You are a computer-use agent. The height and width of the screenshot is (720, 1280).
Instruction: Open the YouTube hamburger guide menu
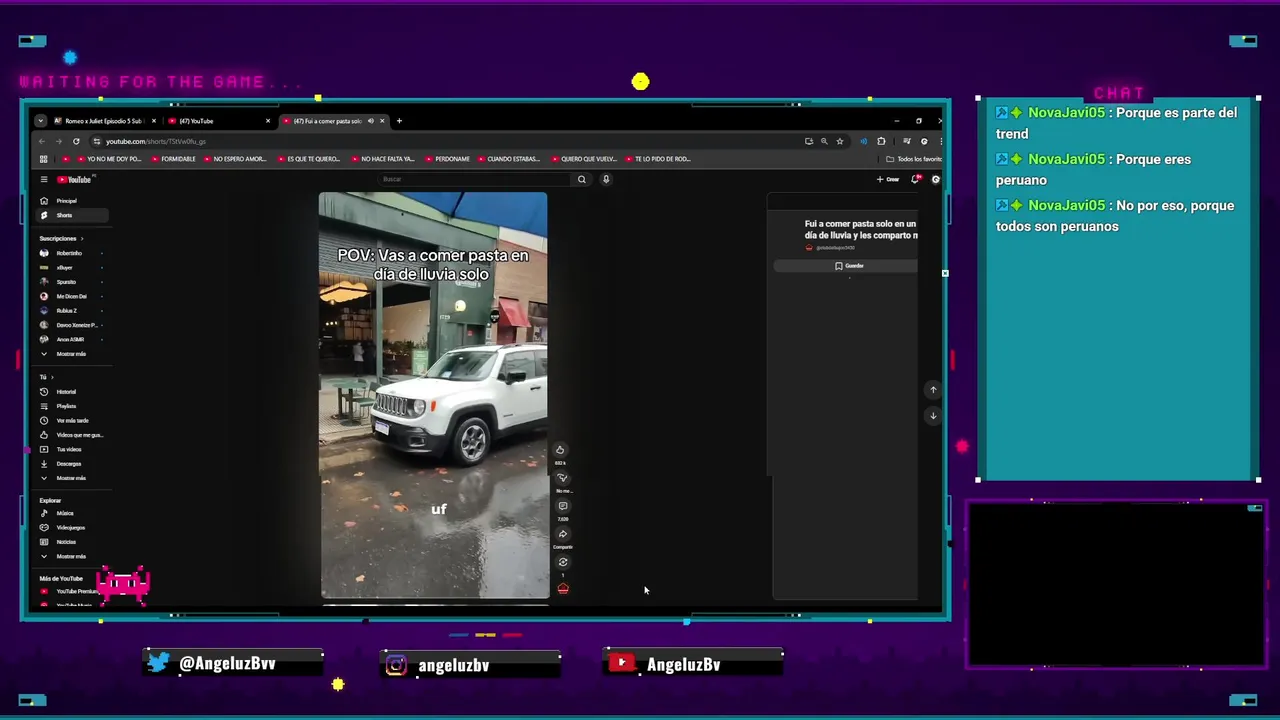click(x=44, y=179)
